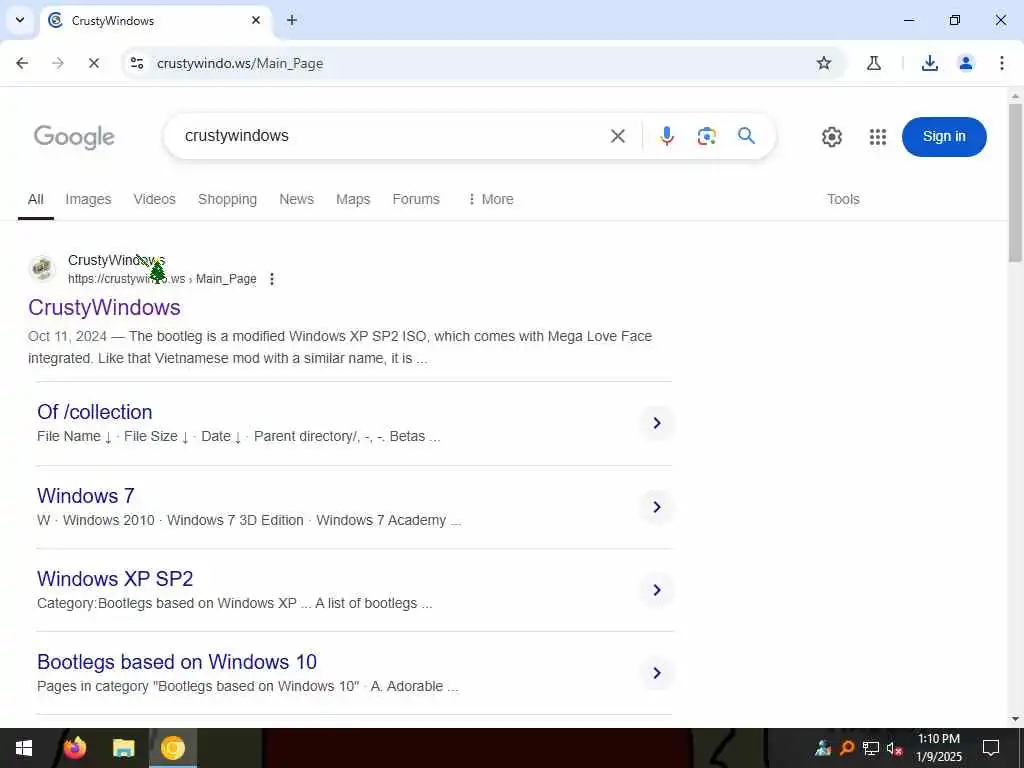
Task: Expand the Windows 7 chevron arrow
Action: click(657, 507)
